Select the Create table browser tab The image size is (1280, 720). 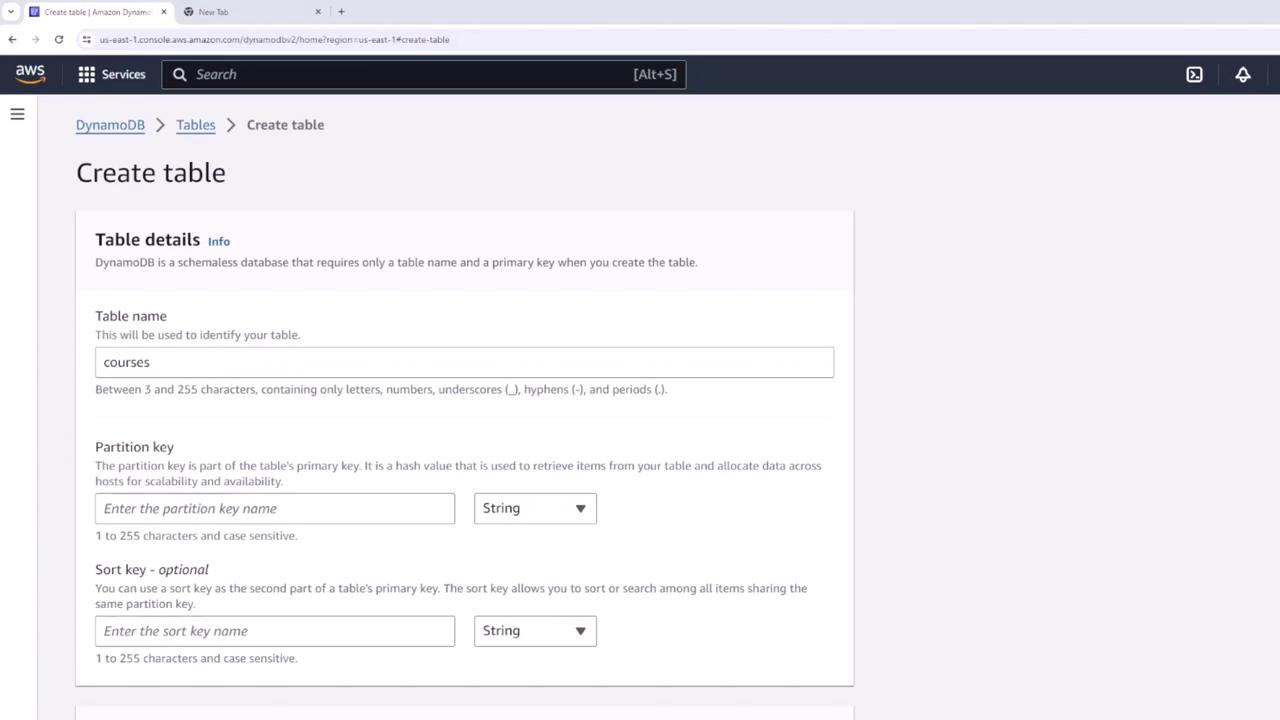click(x=97, y=12)
